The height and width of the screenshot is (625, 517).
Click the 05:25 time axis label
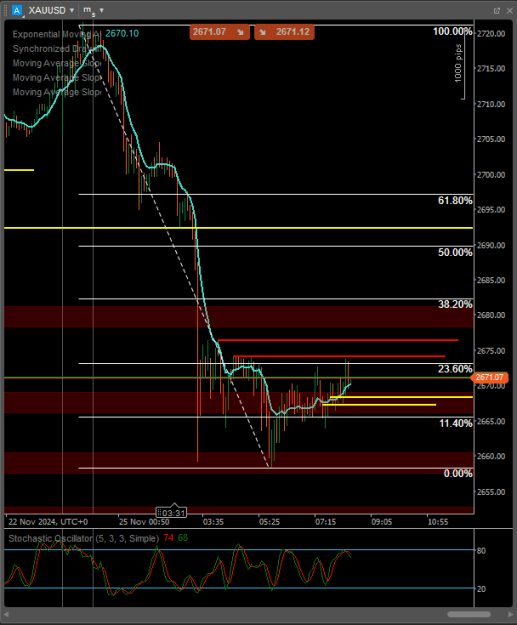click(x=269, y=522)
